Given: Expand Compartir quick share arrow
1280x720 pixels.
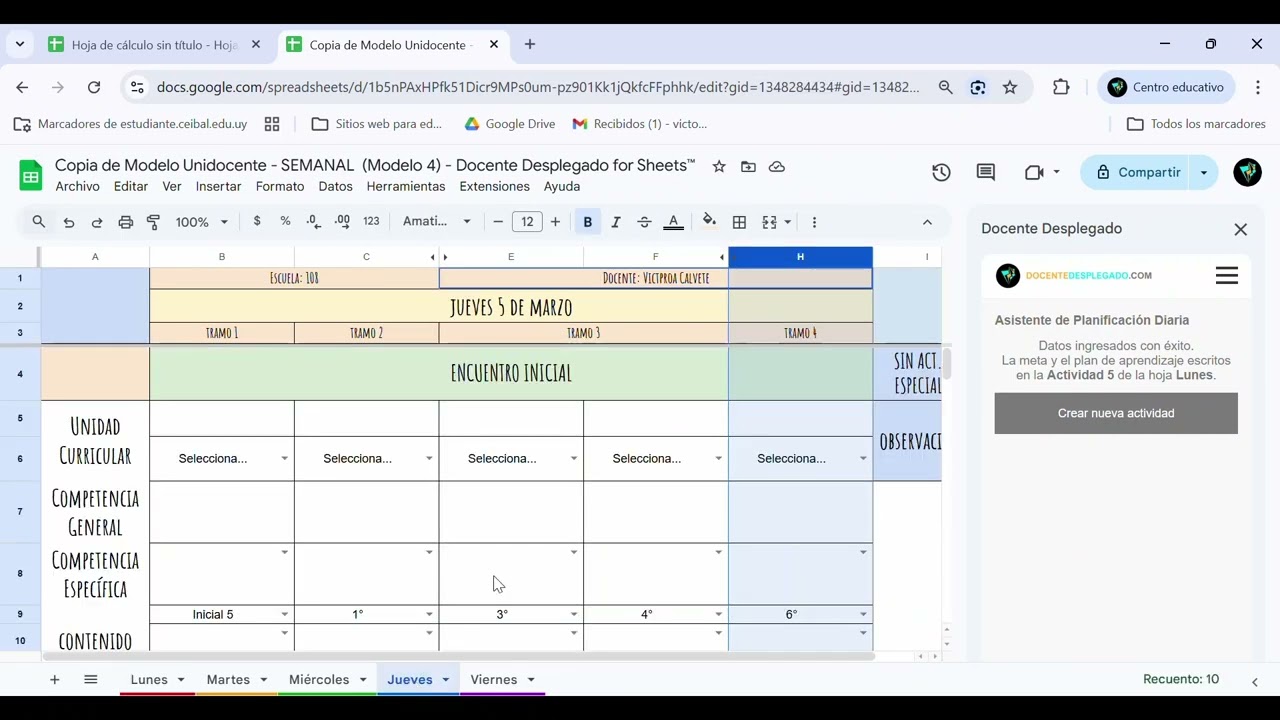Looking at the screenshot, I should point(1204,172).
